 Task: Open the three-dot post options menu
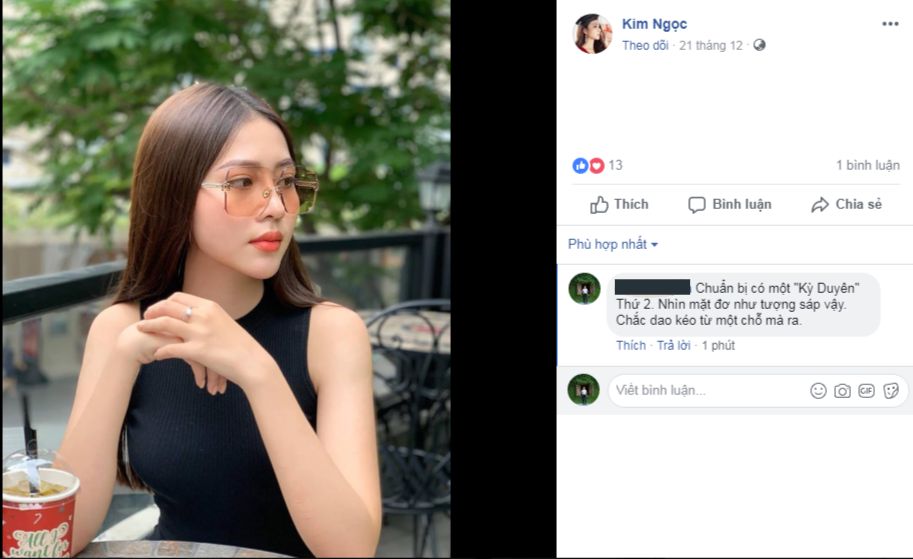[x=890, y=24]
